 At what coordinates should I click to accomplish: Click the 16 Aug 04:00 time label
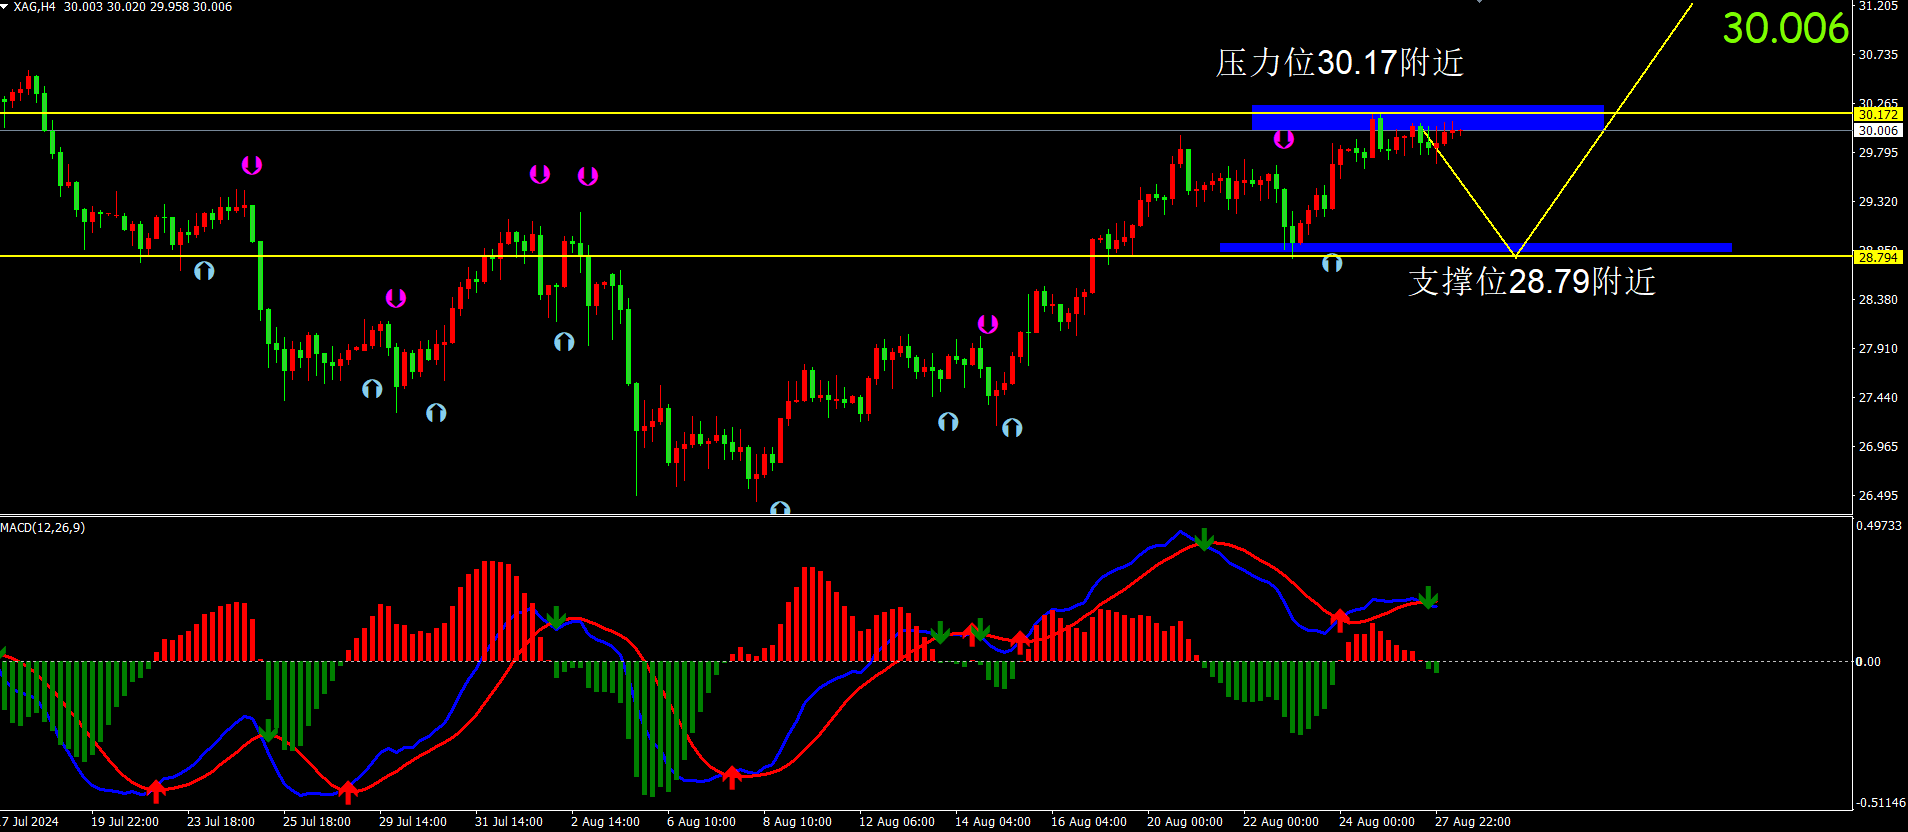(x=1089, y=822)
